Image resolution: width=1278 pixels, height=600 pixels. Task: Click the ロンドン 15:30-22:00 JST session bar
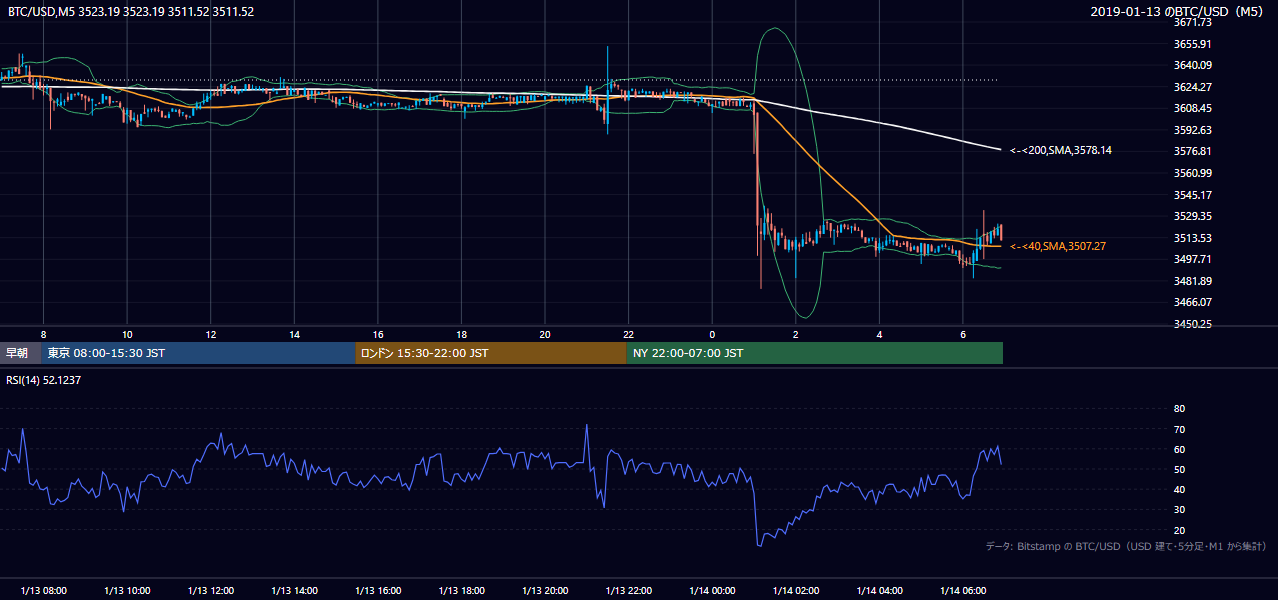(x=490, y=353)
